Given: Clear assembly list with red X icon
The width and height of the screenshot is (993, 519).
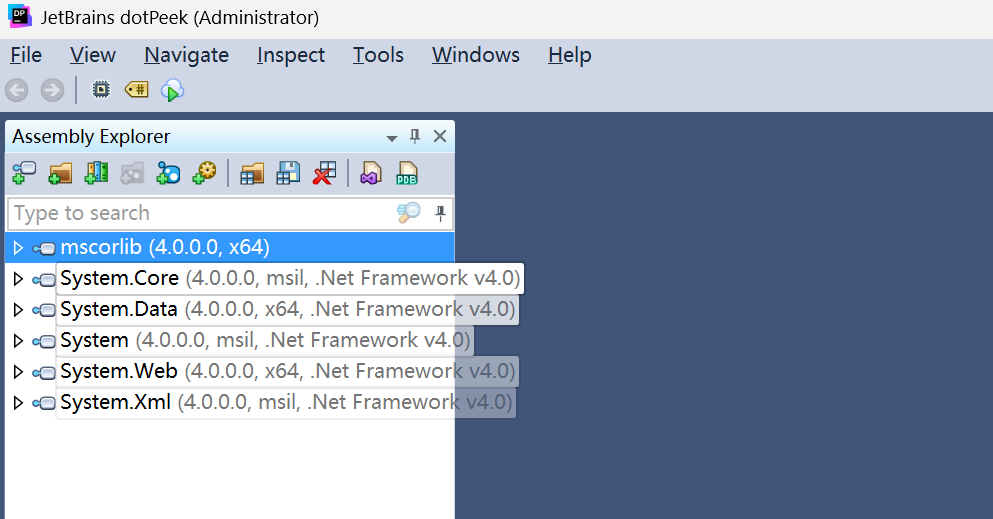Looking at the screenshot, I should (x=324, y=173).
